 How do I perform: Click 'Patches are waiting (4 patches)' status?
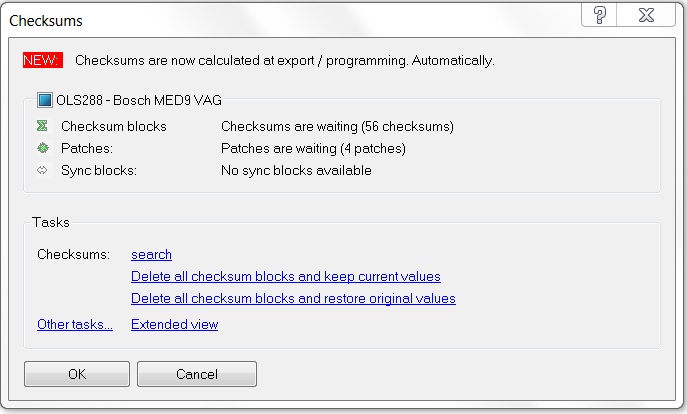point(313,149)
